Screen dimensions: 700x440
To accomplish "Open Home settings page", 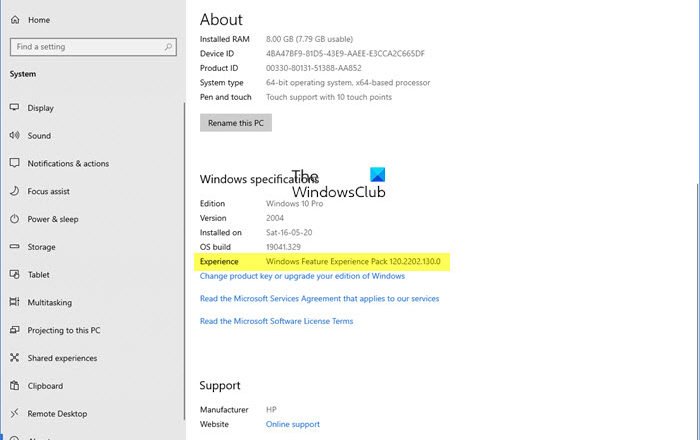I will click(39, 20).
